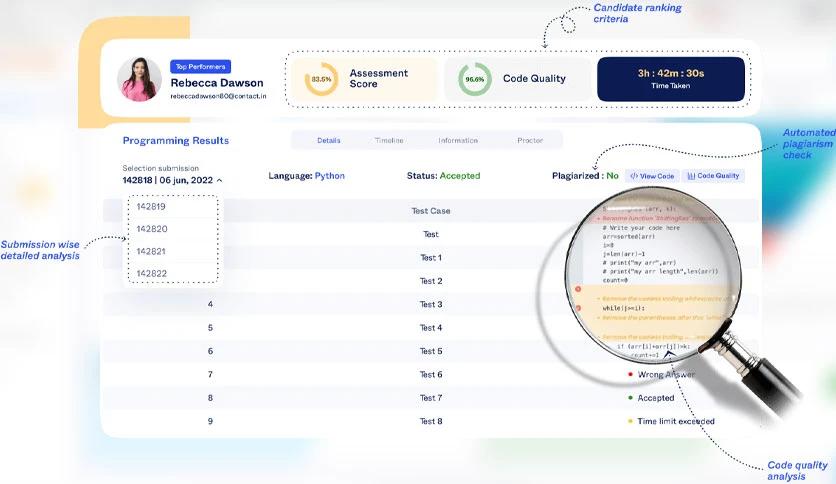Click the Code Quality button near Plagiarized
This screenshot has height=484, width=836.
[x=713, y=176]
